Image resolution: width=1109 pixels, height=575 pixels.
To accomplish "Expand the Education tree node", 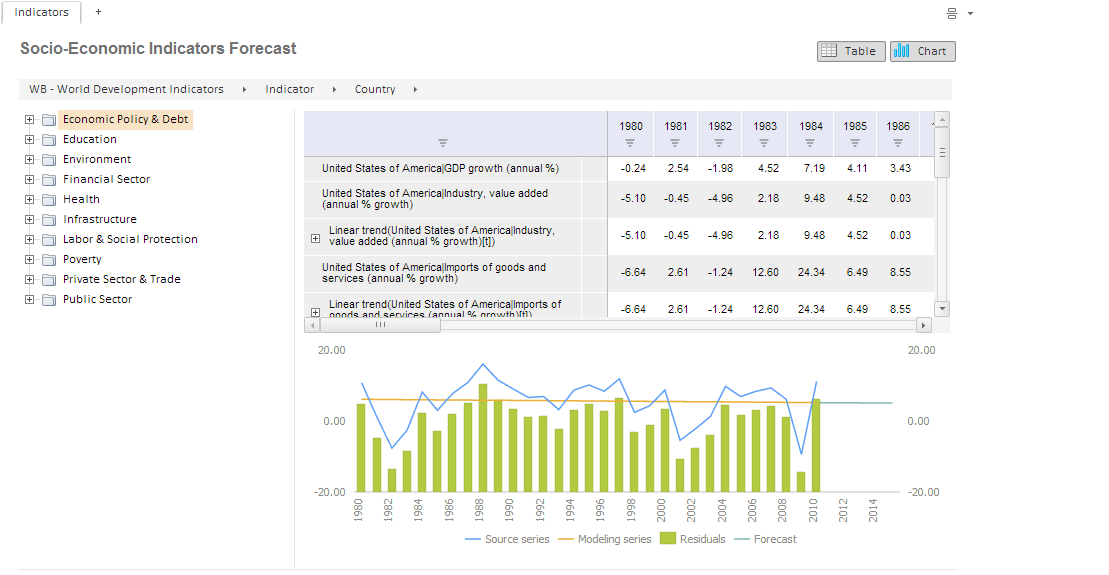I will pyautogui.click(x=30, y=140).
